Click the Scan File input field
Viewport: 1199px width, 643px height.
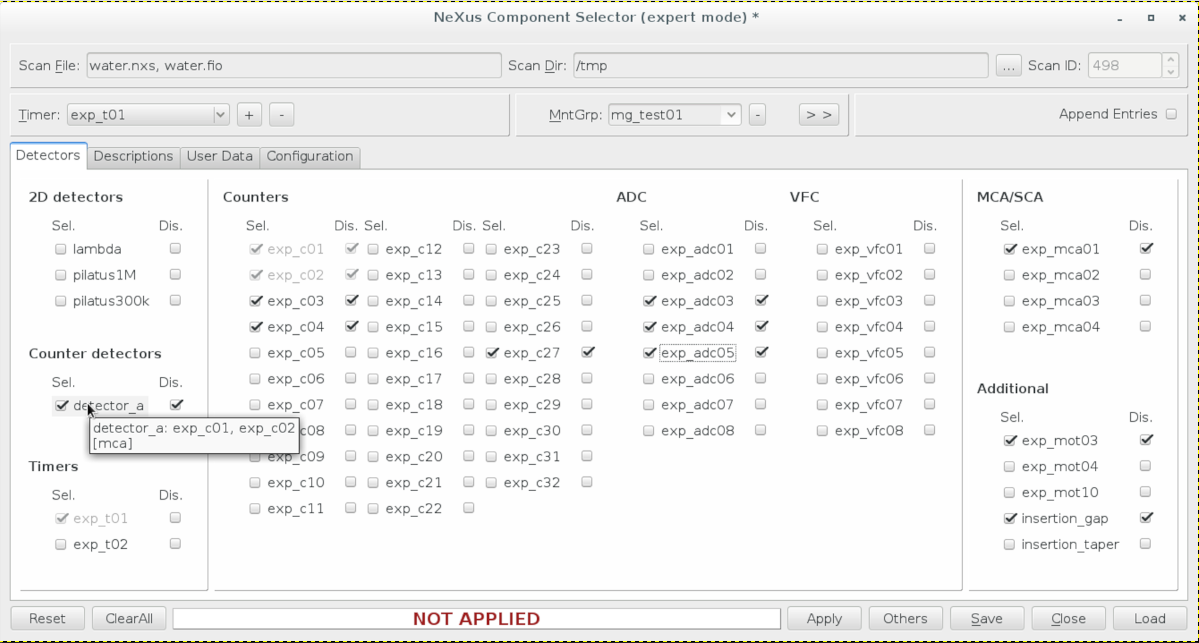click(x=294, y=66)
